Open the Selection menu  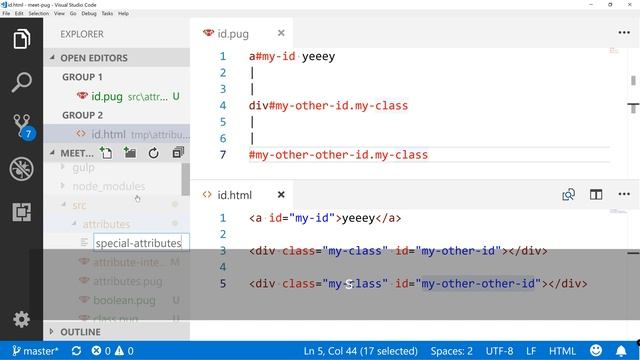[x=38, y=13]
